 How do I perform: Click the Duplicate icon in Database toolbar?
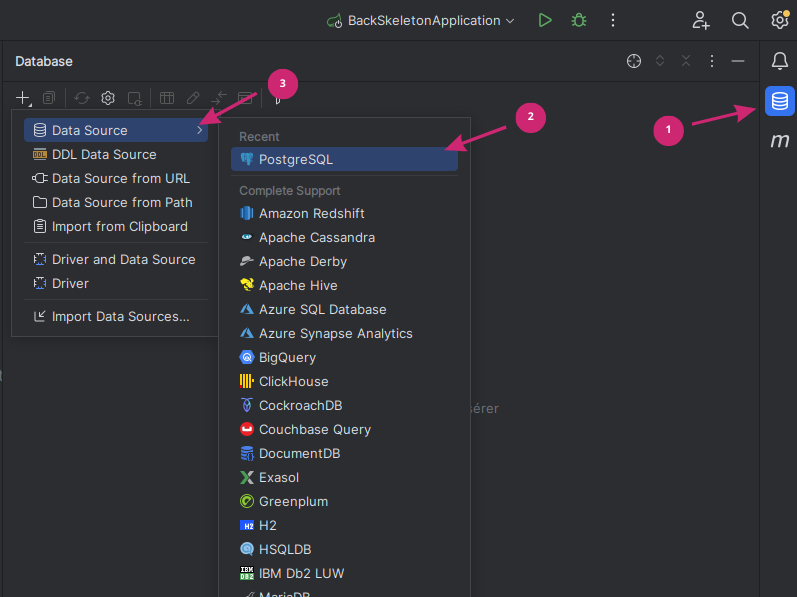[x=49, y=98]
